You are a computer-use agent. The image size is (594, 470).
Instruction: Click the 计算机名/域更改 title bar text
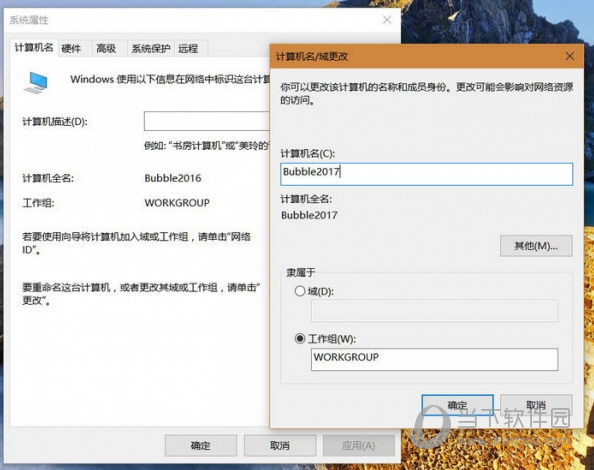click(312, 56)
